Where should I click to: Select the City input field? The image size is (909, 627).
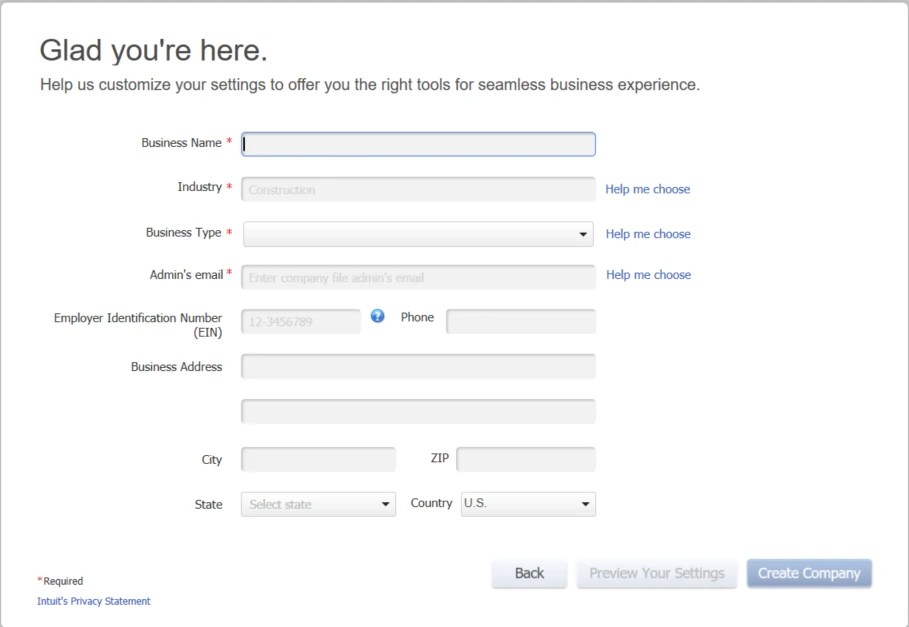pyautogui.click(x=317, y=459)
